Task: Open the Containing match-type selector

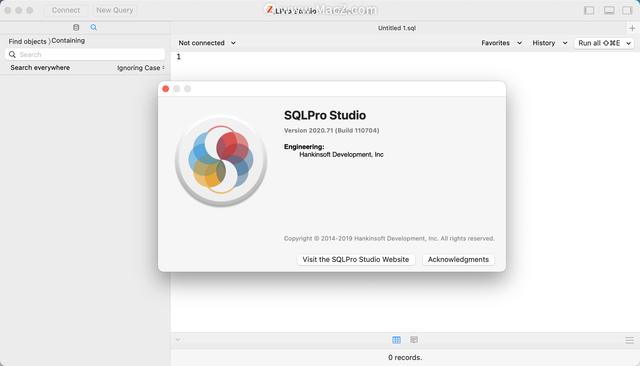Action: tap(68, 40)
